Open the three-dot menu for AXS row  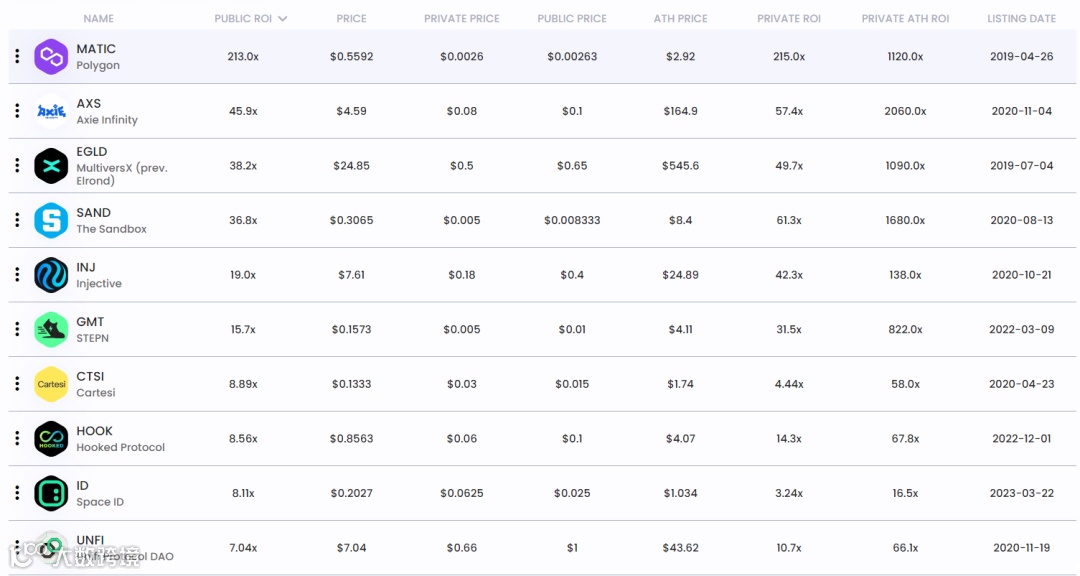(17, 111)
